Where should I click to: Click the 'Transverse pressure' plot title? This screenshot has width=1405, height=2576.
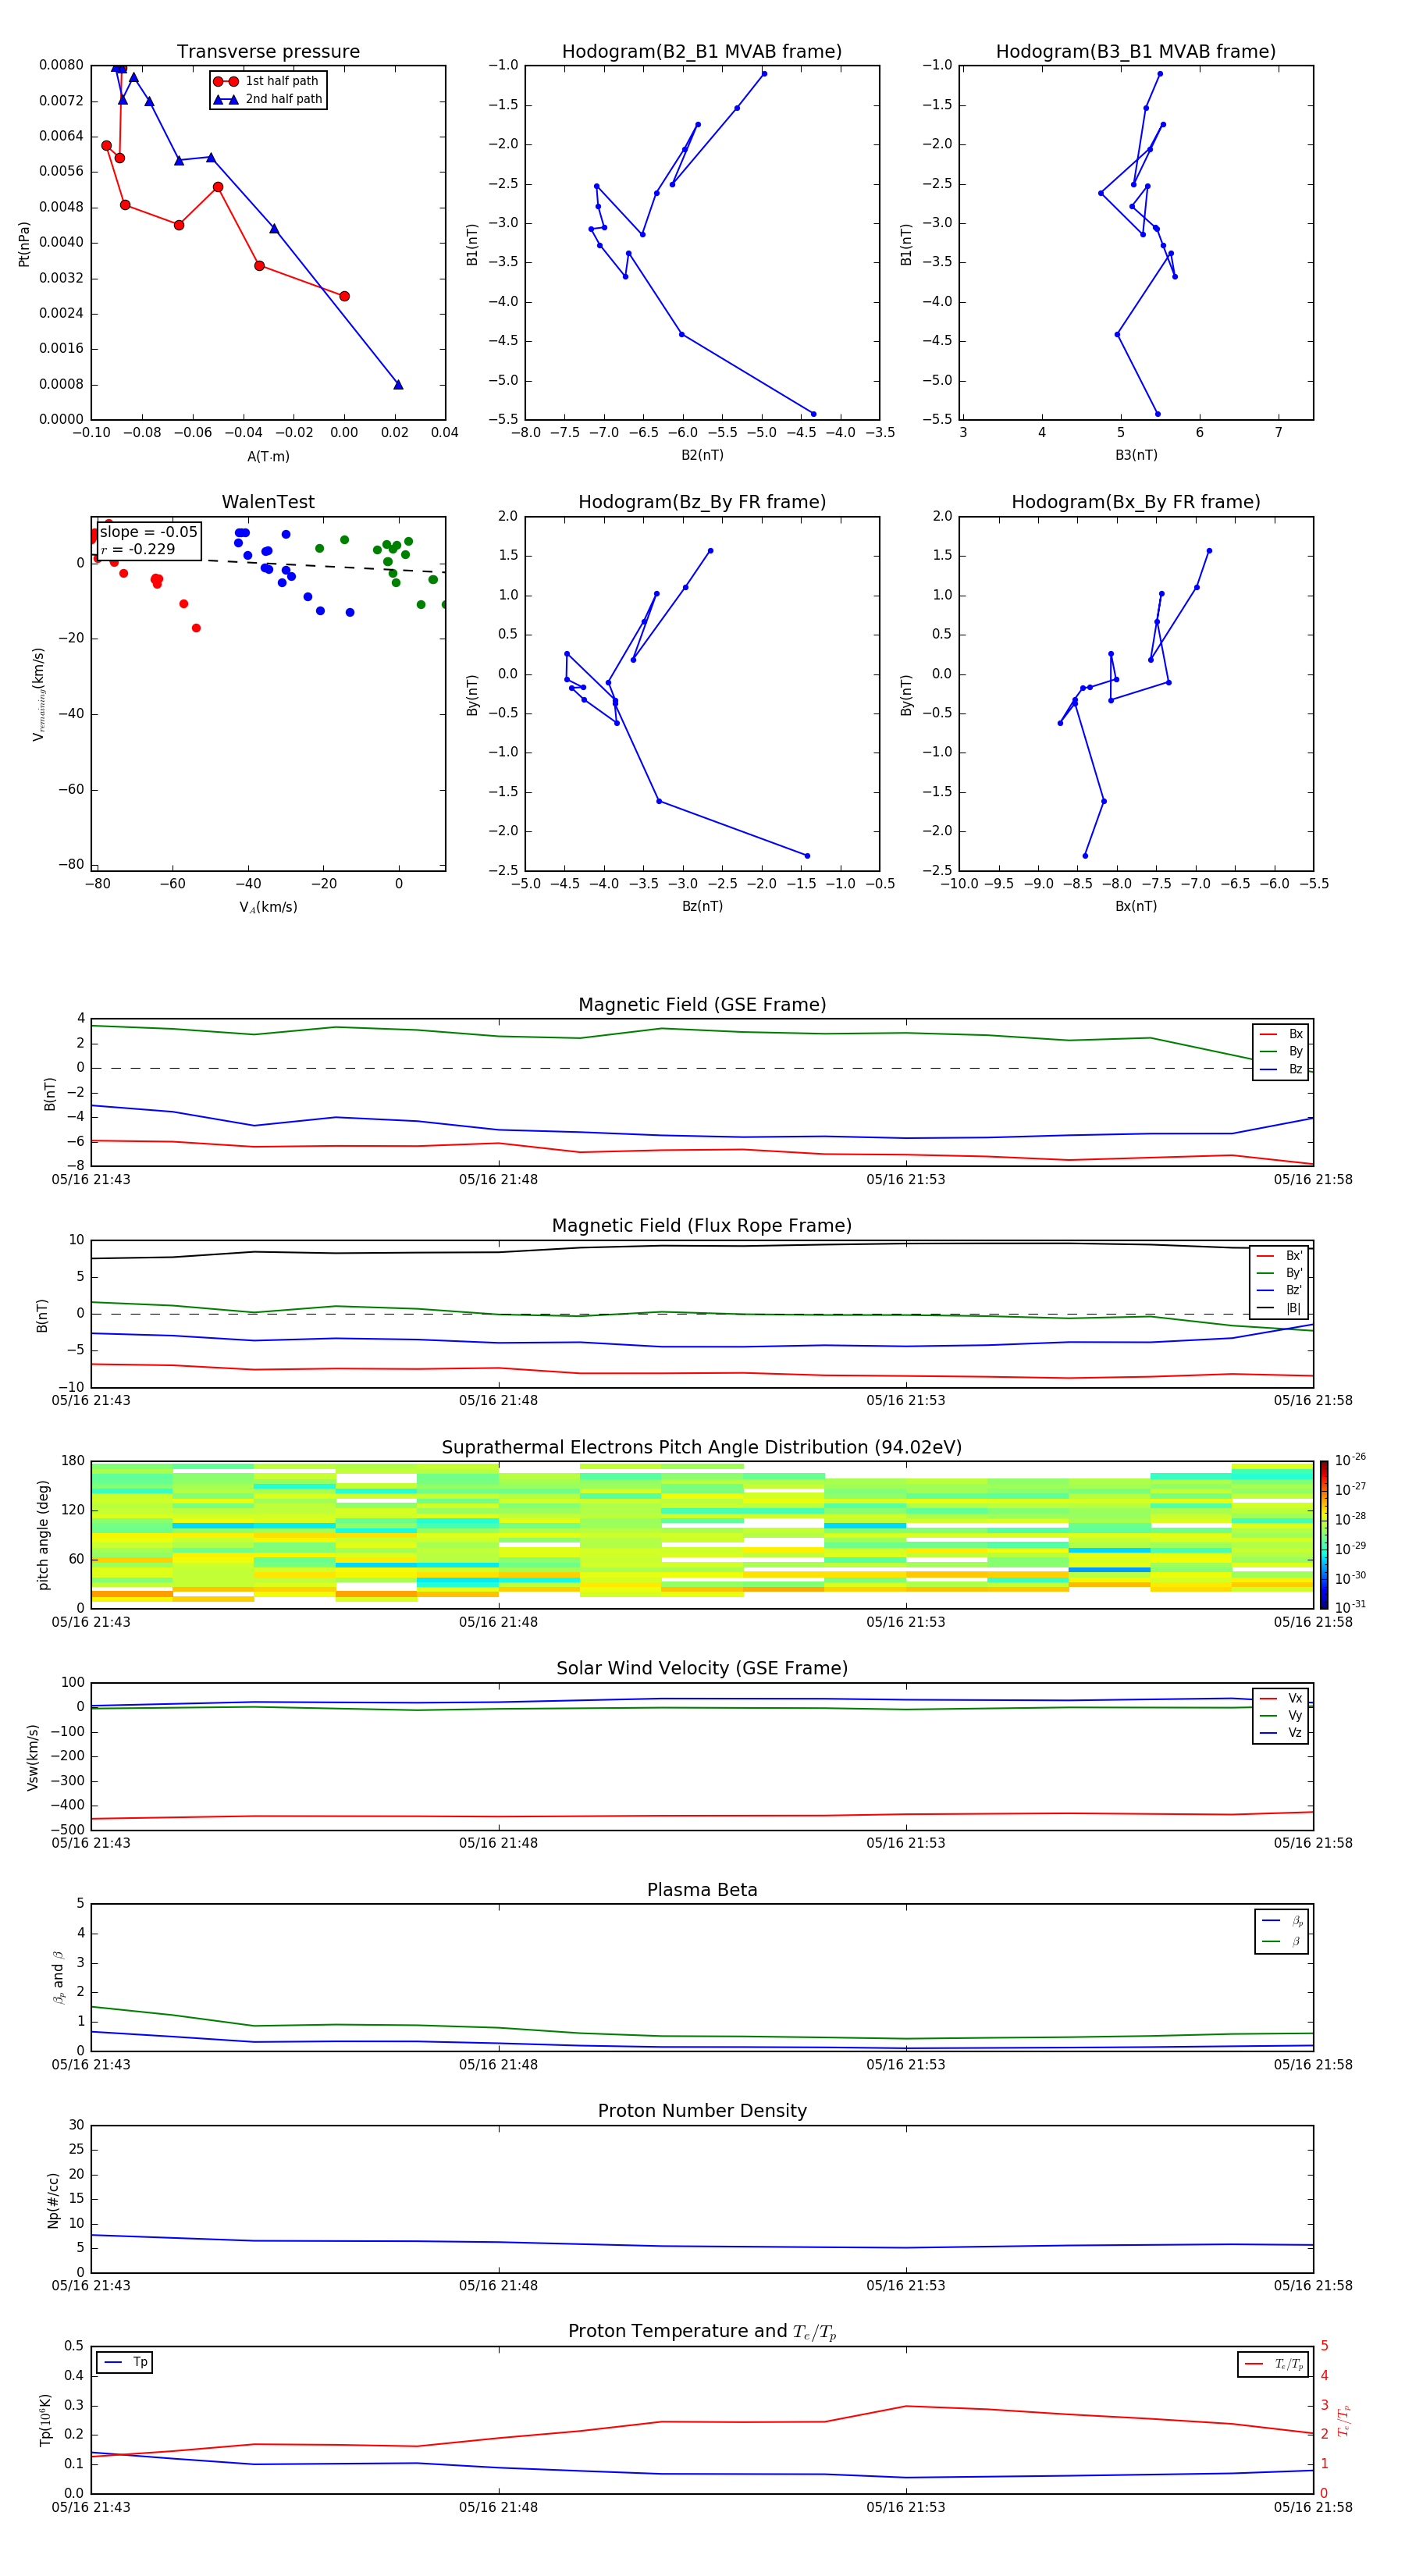pos(268,52)
